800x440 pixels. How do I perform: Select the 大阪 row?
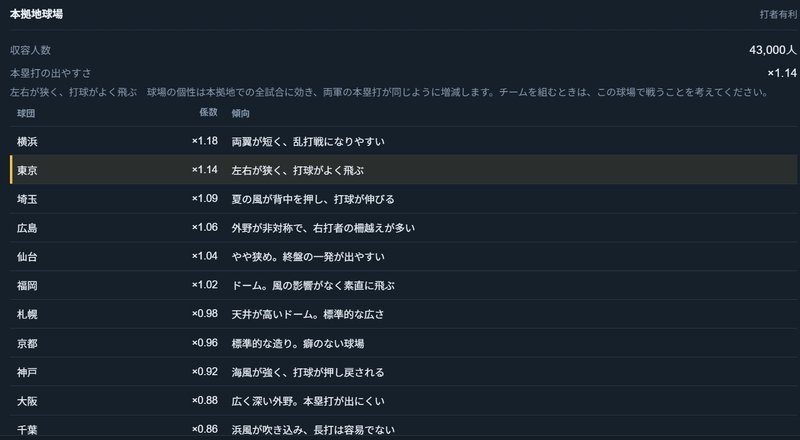coord(403,401)
